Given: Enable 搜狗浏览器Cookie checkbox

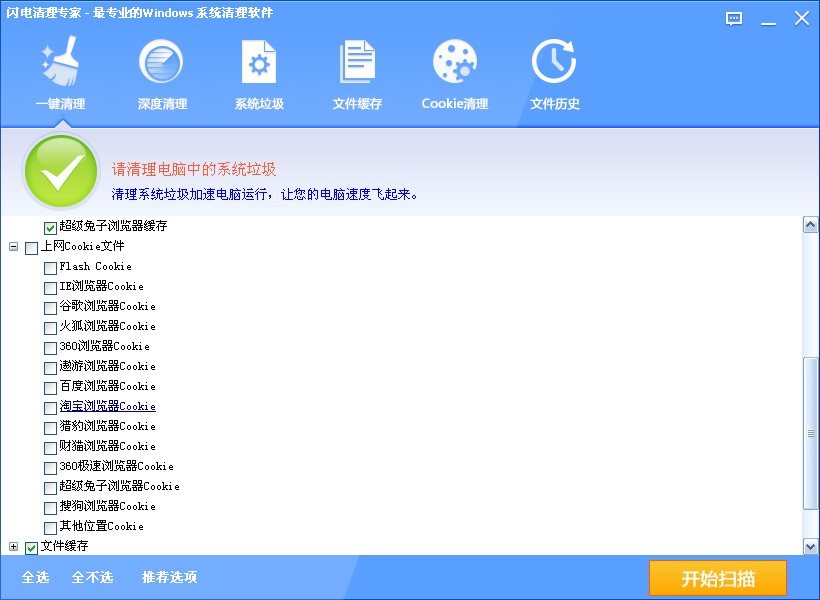Looking at the screenshot, I should click(50, 507).
